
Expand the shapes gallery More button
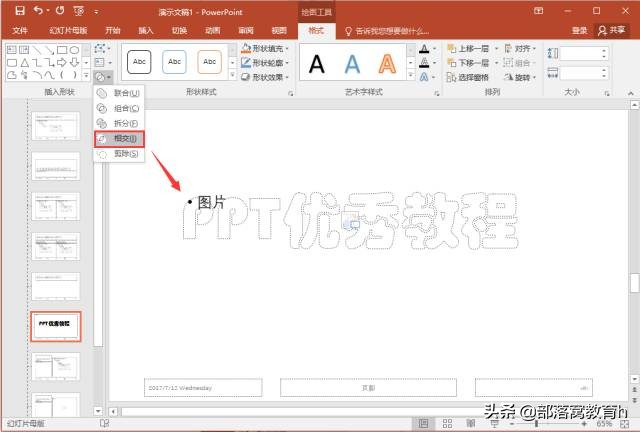click(x=86, y=75)
